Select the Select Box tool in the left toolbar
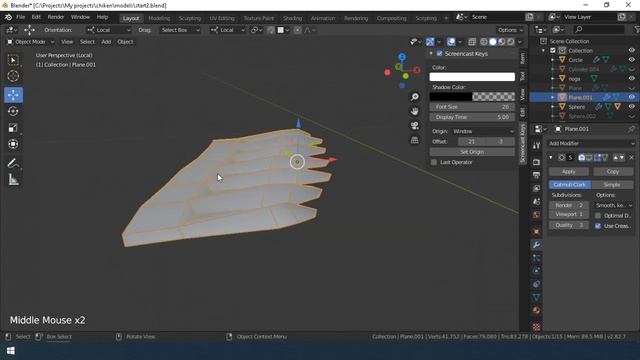The width and height of the screenshot is (640, 360). [13, 60]
